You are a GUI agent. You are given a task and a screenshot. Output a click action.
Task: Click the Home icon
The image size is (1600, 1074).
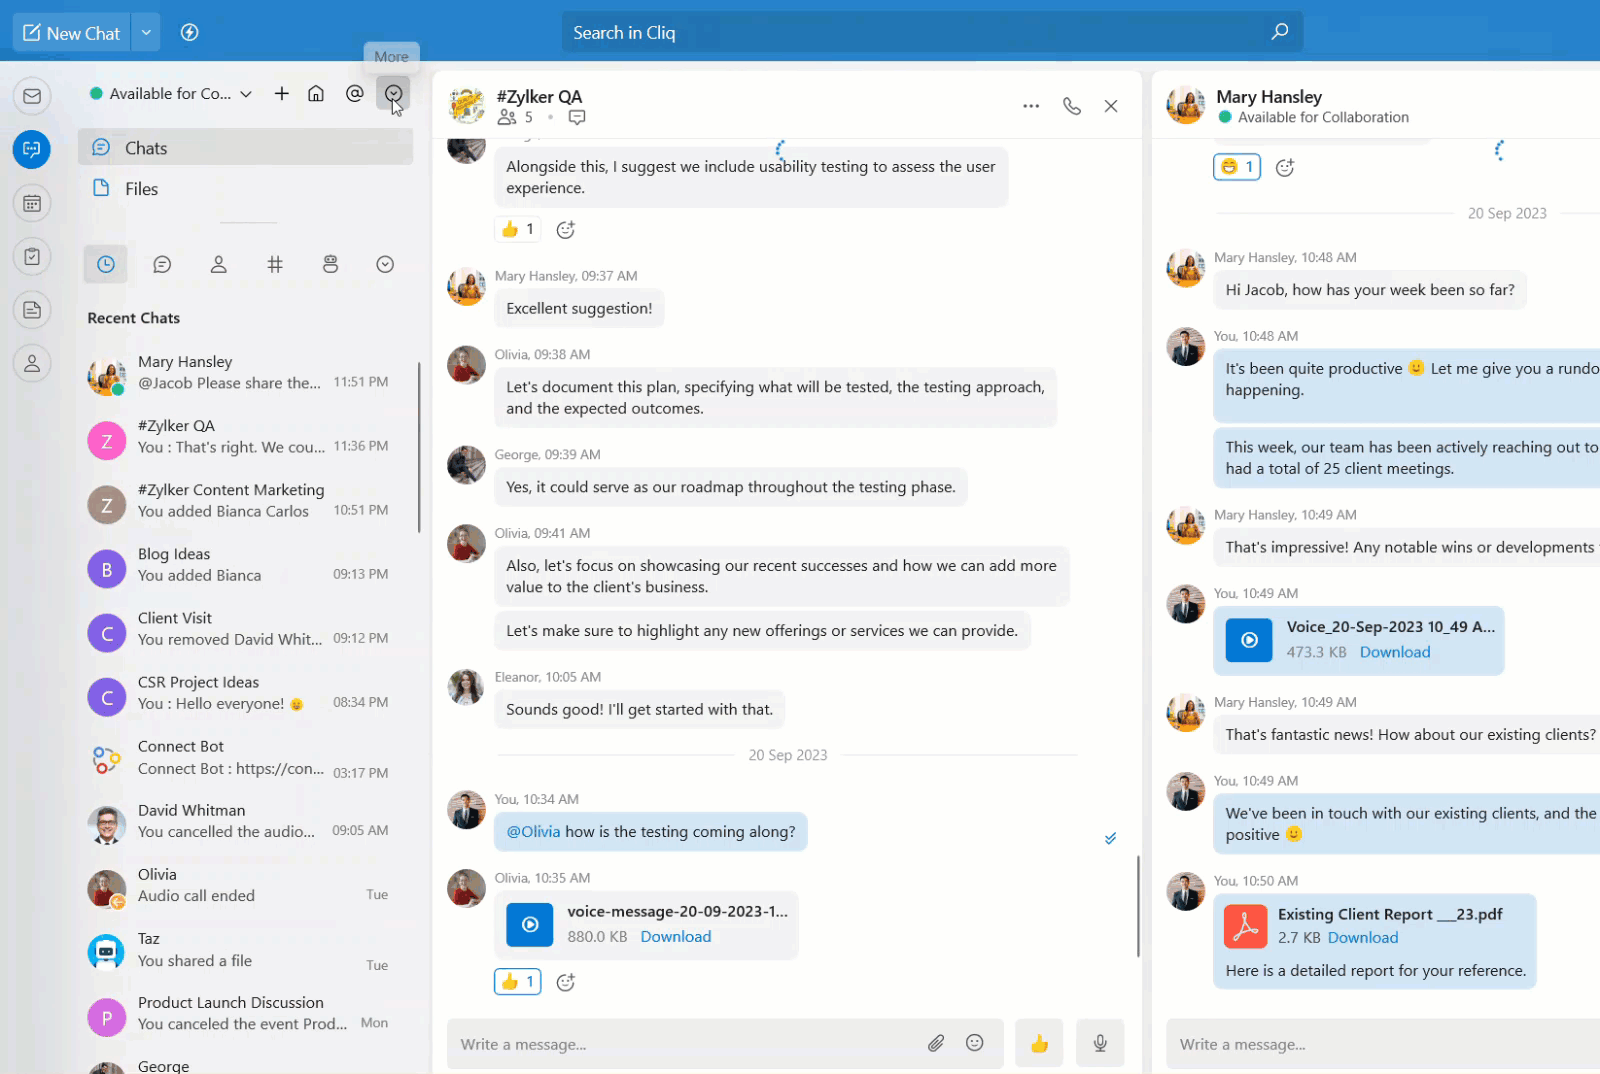pos(316,93)
